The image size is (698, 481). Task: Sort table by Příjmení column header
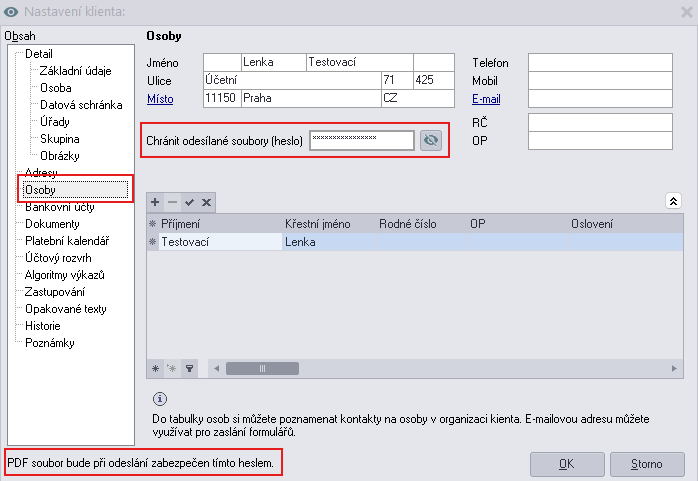click(x=181, y=224)
